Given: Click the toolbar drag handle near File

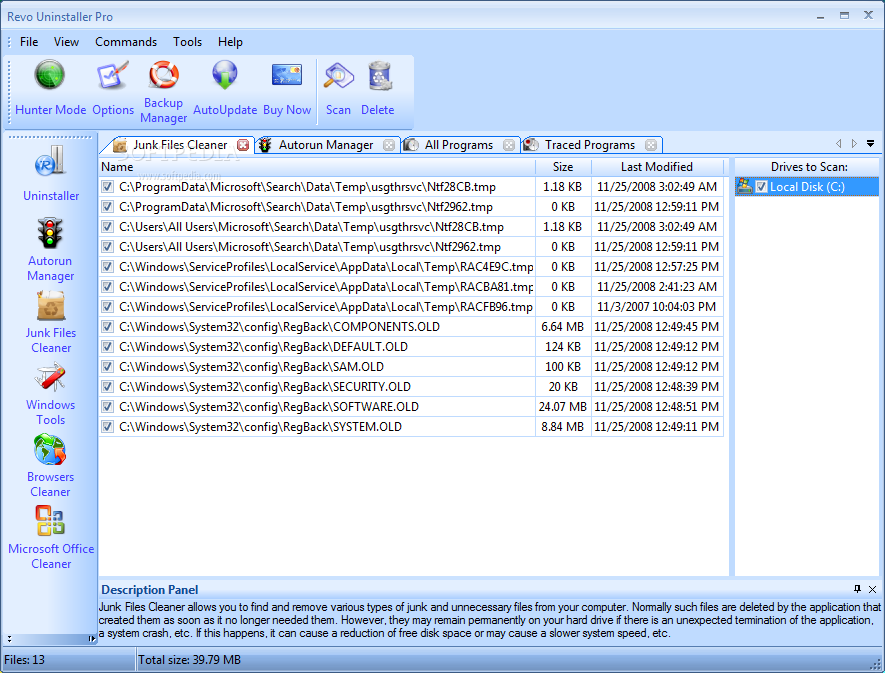Looking at the screenshot, I should tap(9, 42).
